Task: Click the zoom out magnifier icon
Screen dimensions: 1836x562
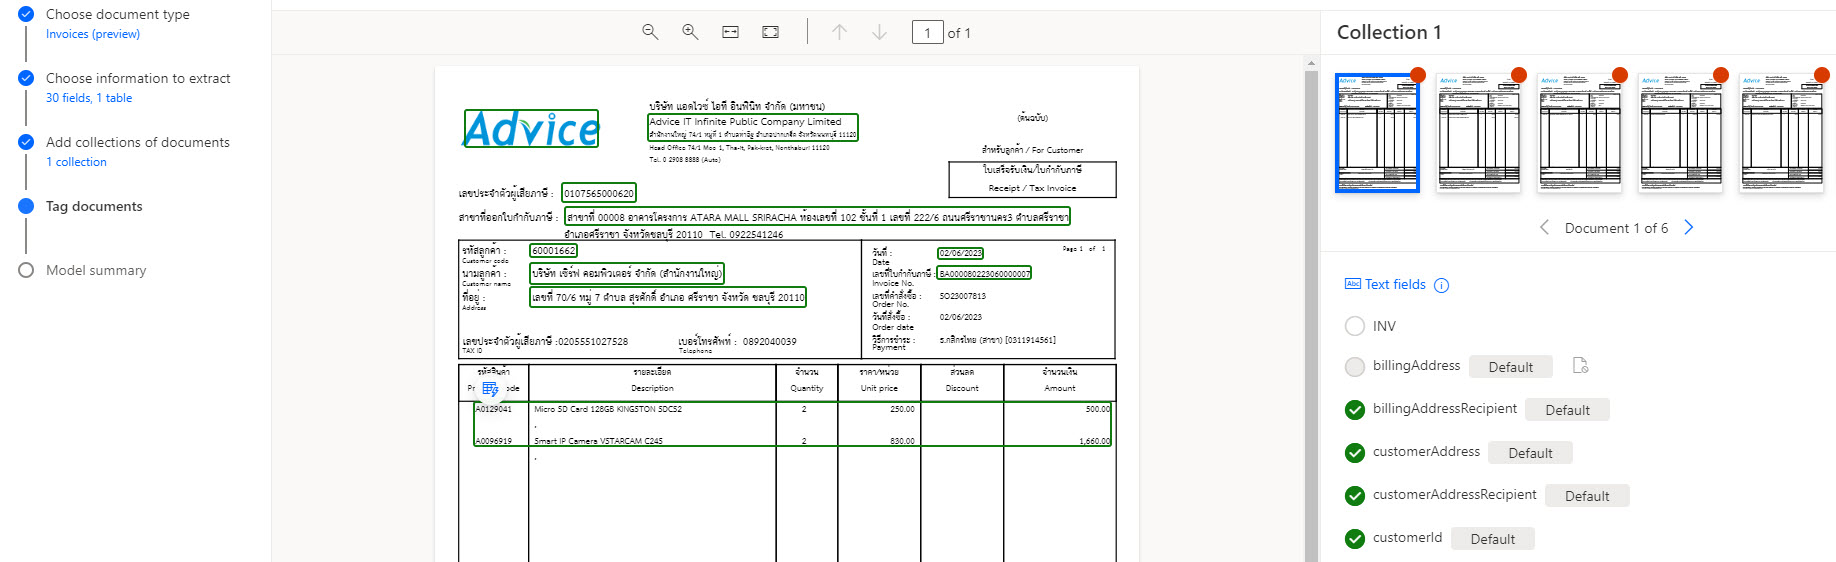Action: 650,32
